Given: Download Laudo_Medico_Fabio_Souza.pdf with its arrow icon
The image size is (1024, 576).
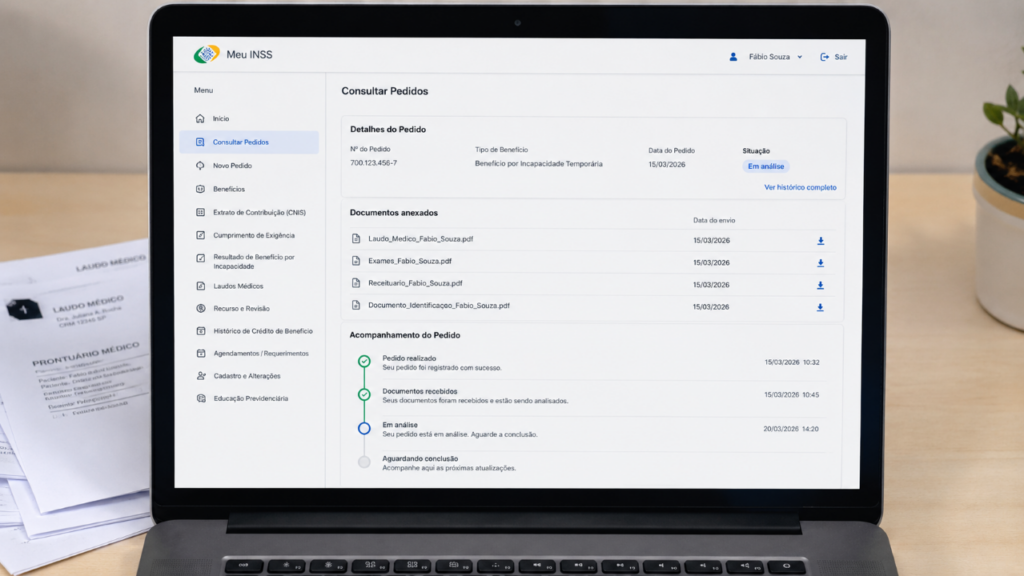Looking at the screenshot, I should coord(820,241).
